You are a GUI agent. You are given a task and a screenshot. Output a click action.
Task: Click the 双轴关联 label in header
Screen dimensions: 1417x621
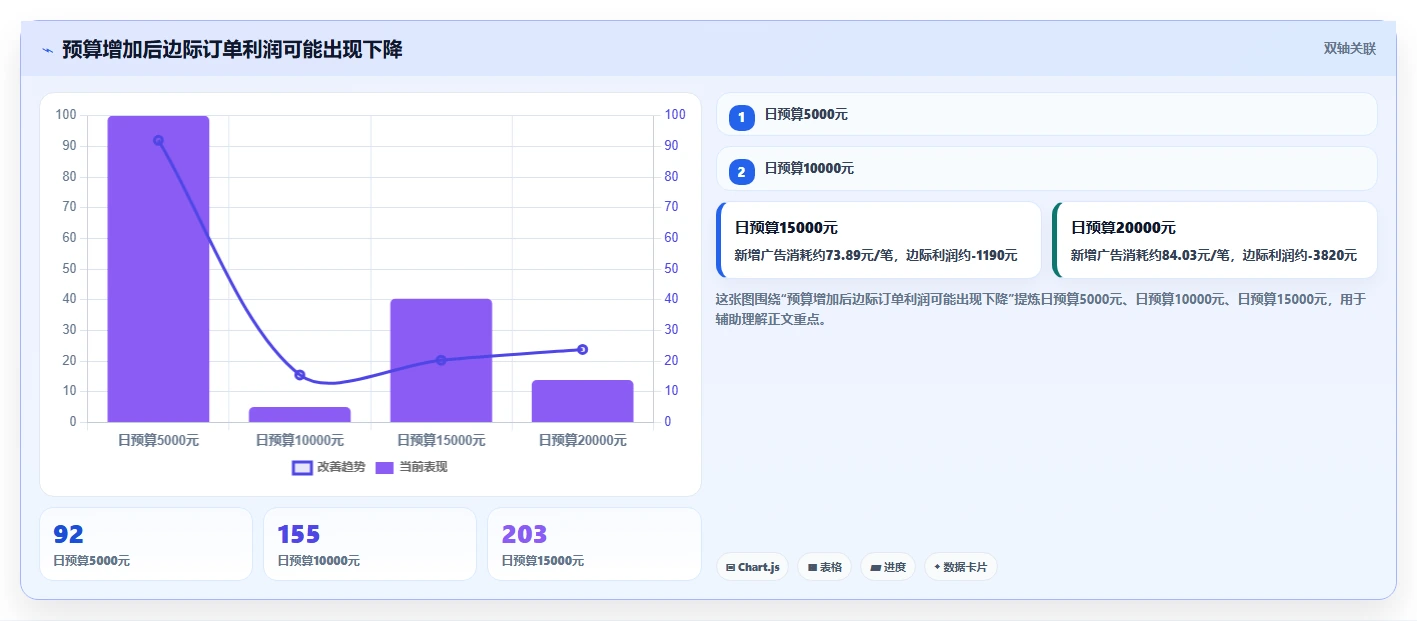(x=1350, y=49)
